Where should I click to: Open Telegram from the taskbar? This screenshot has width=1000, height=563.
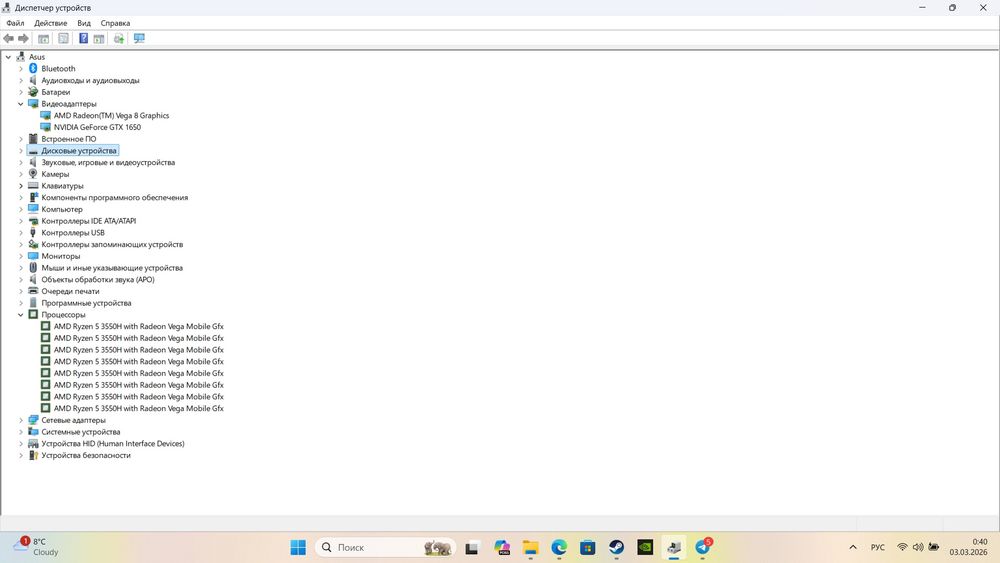[703, 547]
